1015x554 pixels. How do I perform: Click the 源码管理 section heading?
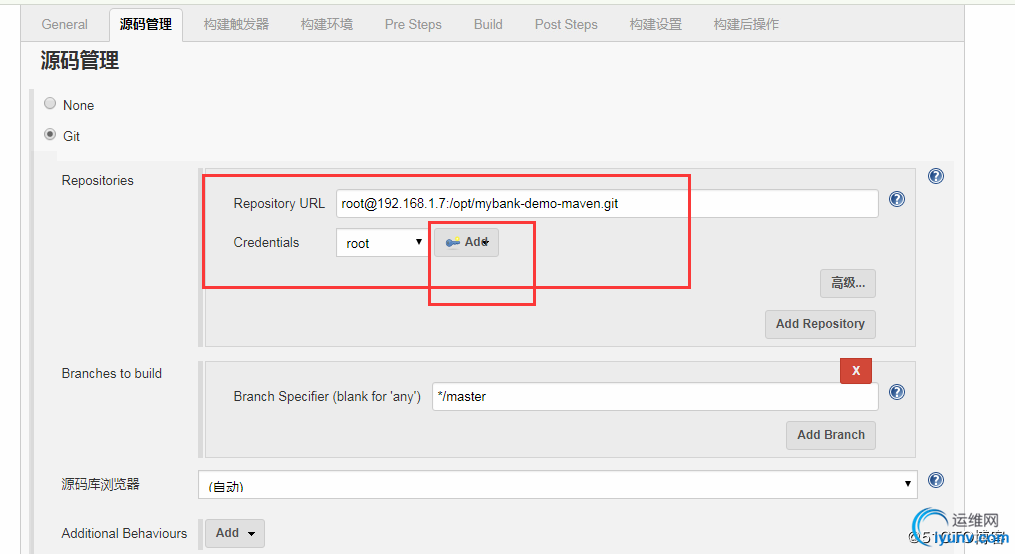(x=80, y=61)
